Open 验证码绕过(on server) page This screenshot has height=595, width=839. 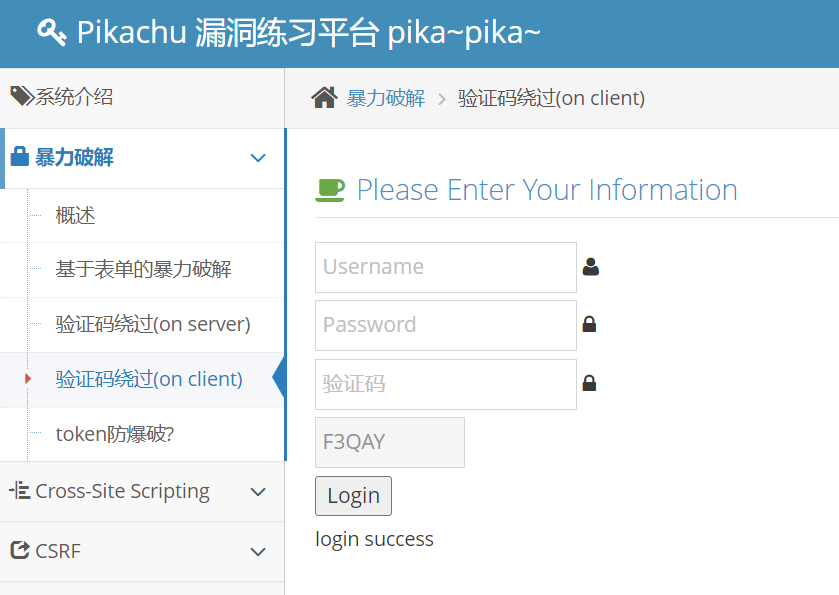[x=153, y=324]
